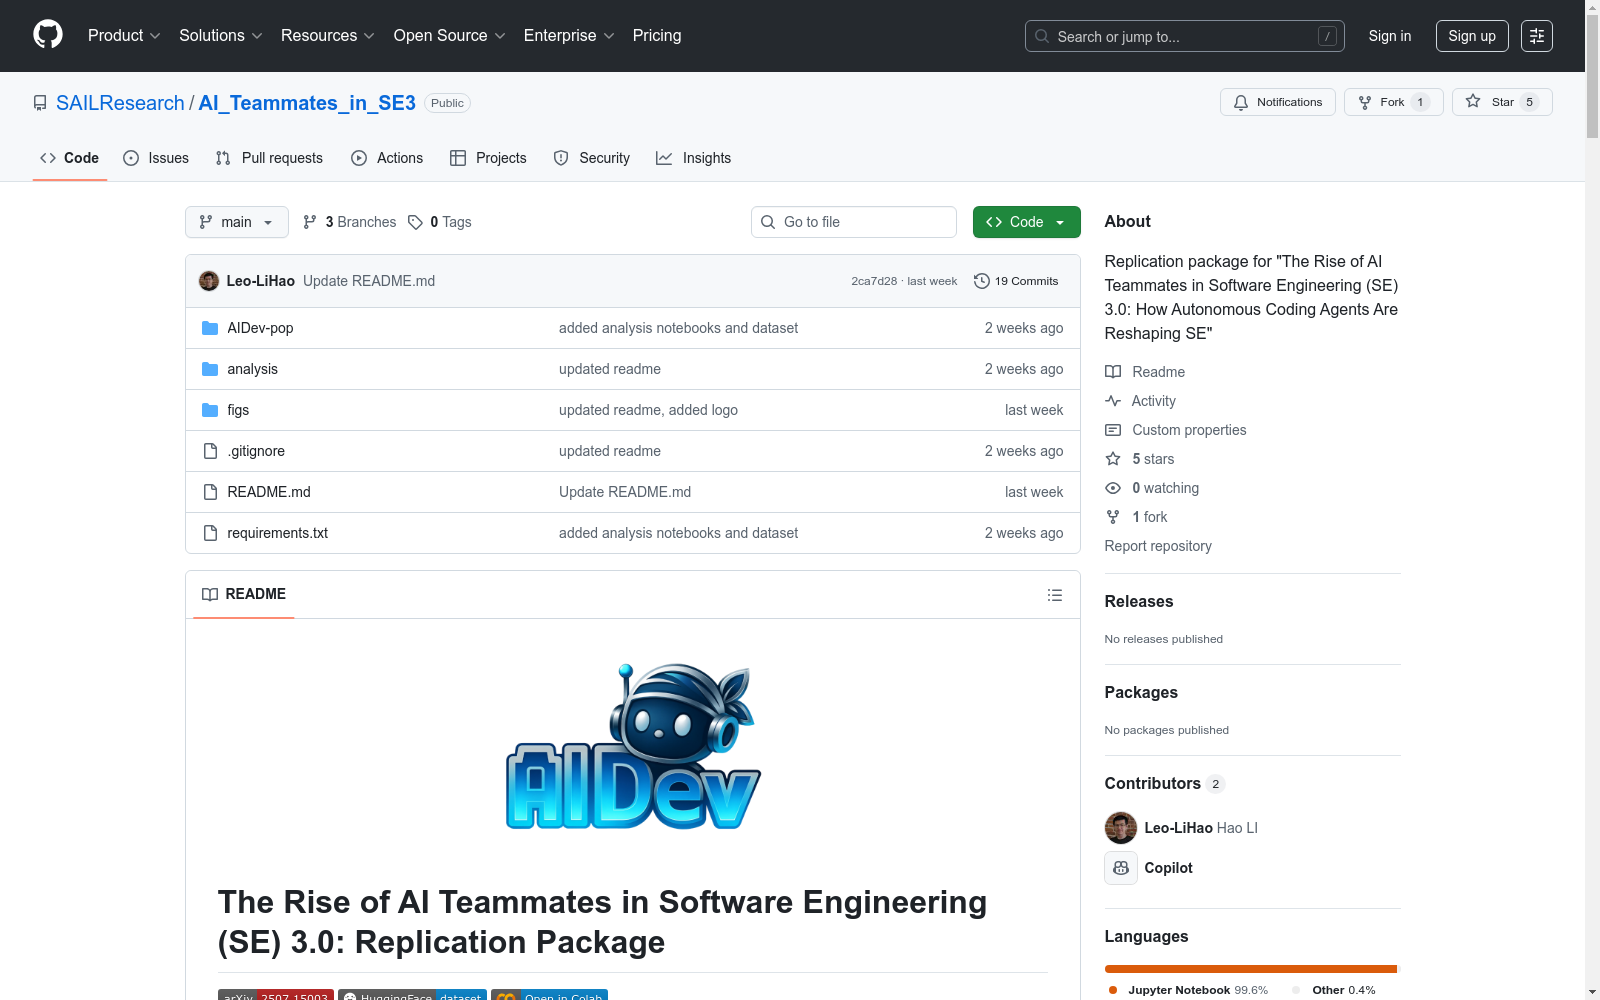Open the Releases section heading
Viewport: 1600px width, 1000px height.
tap(1139, 601)
